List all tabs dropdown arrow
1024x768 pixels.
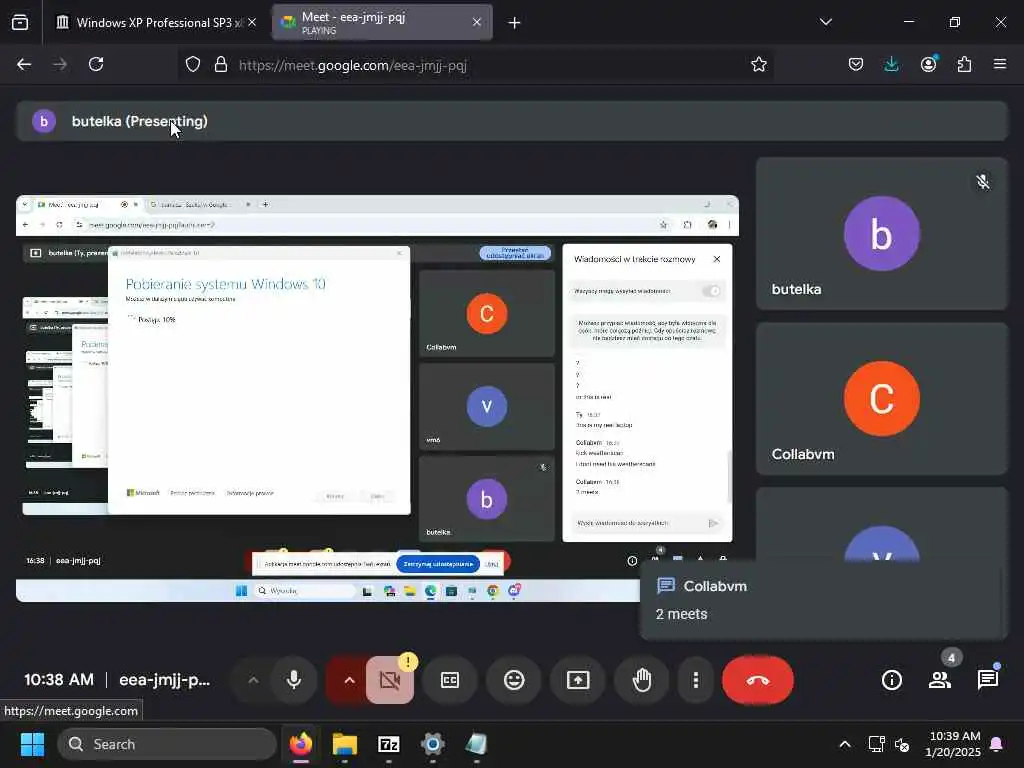[x=825, y=22]
